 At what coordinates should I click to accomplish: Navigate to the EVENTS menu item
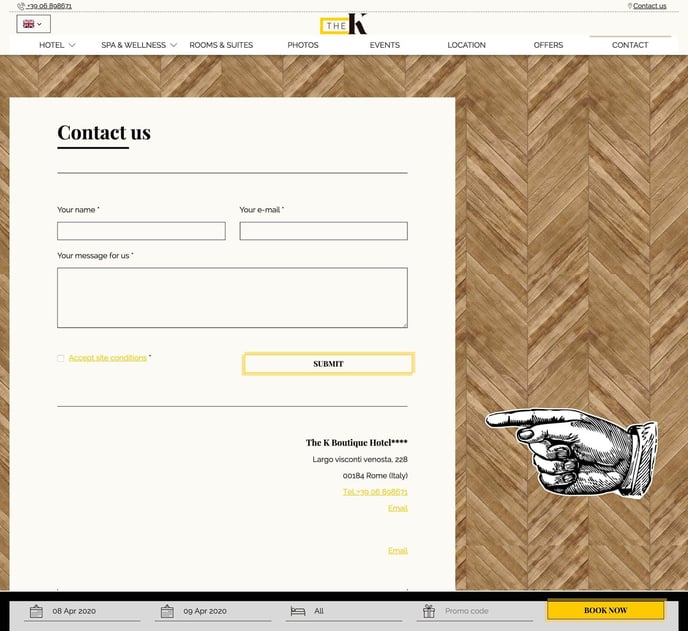pyautogui.click(x=384, y=45)
